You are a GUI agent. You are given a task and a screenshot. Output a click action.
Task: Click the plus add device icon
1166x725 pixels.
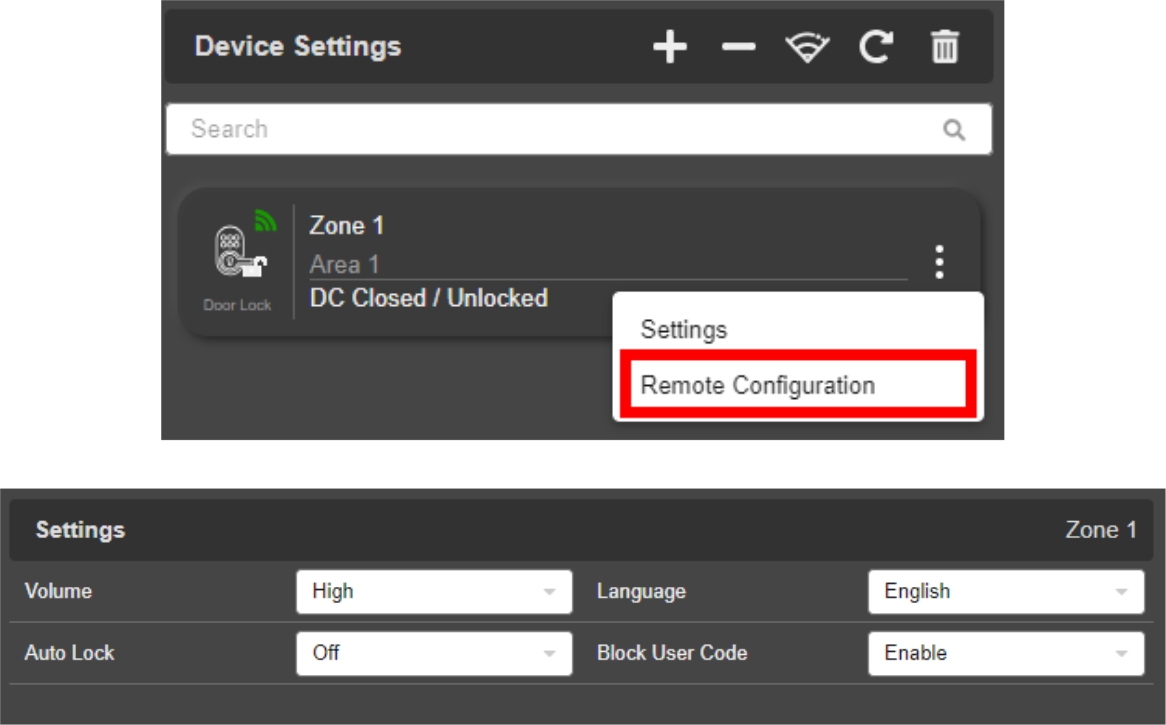click(669, 47)
